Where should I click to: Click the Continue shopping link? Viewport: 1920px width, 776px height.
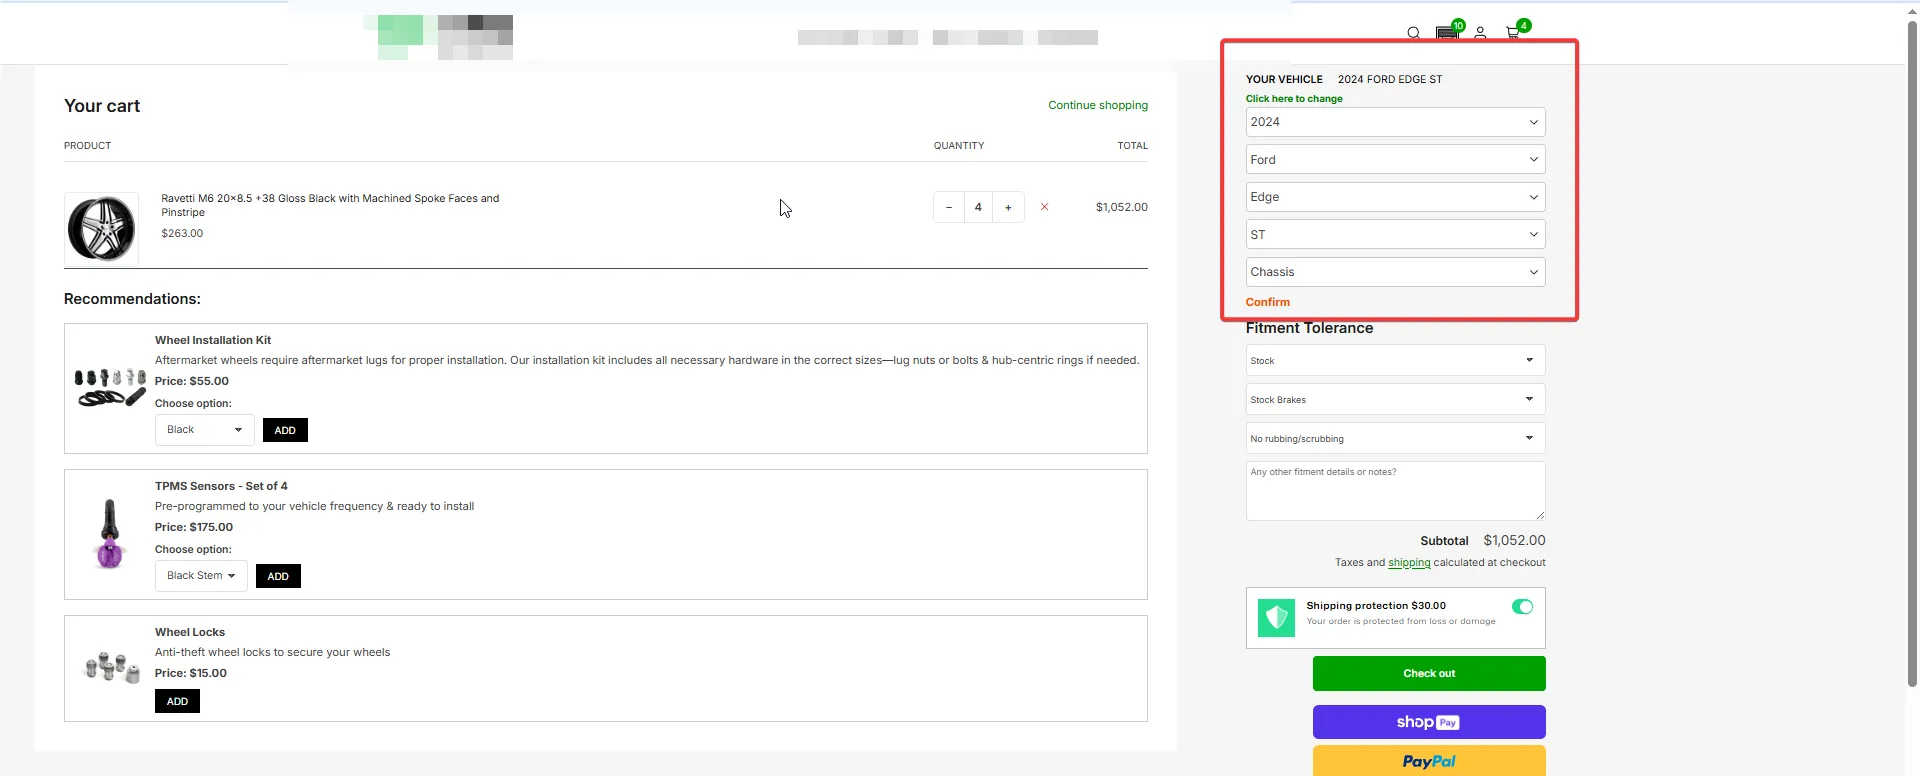[1097, 105]
